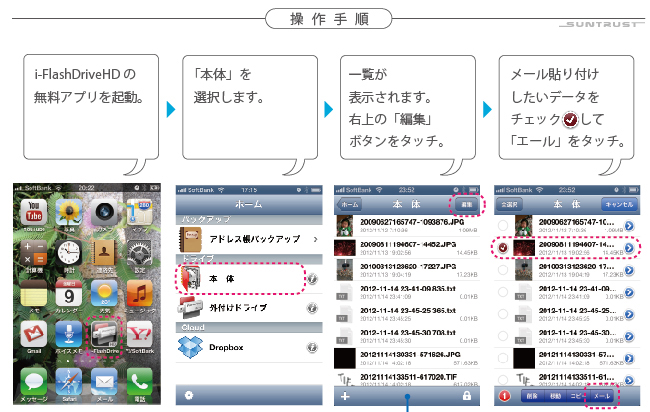Tap blue arrow on 2012-11-14 23-45-25... row
650x412 pixels.
[x=629, y=314]
